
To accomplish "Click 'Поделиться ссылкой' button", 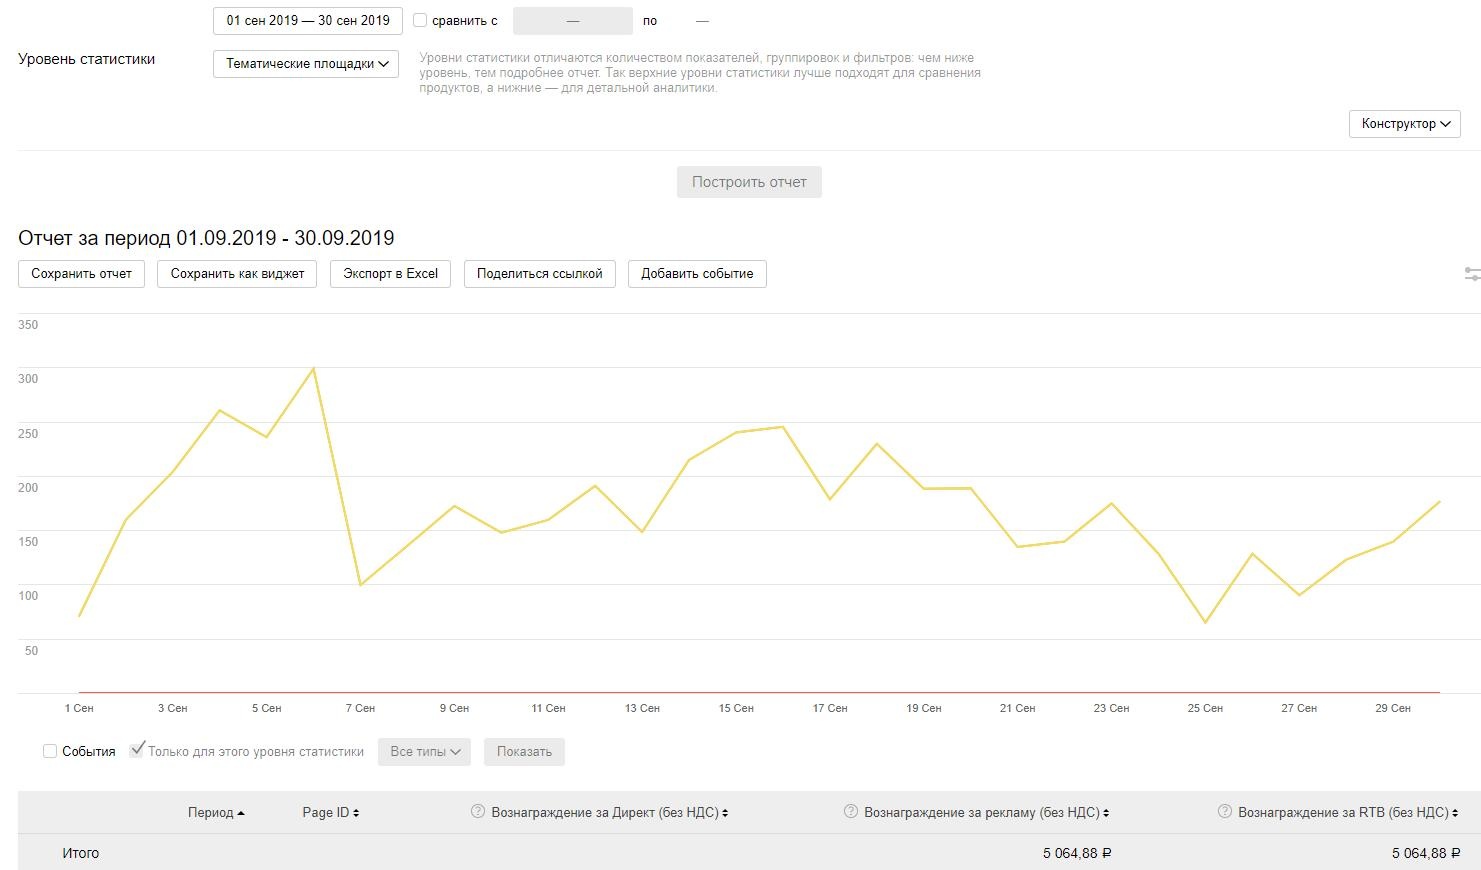I will pyautogui.click(x=539, y=274).
